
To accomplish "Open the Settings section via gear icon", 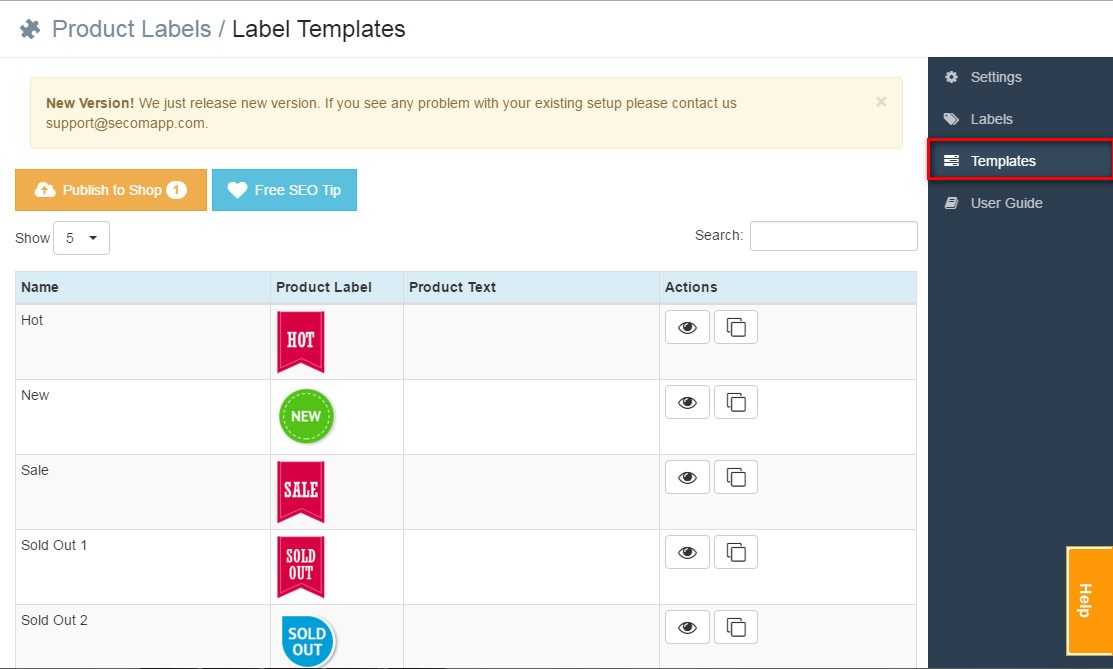I will [953, 77].
